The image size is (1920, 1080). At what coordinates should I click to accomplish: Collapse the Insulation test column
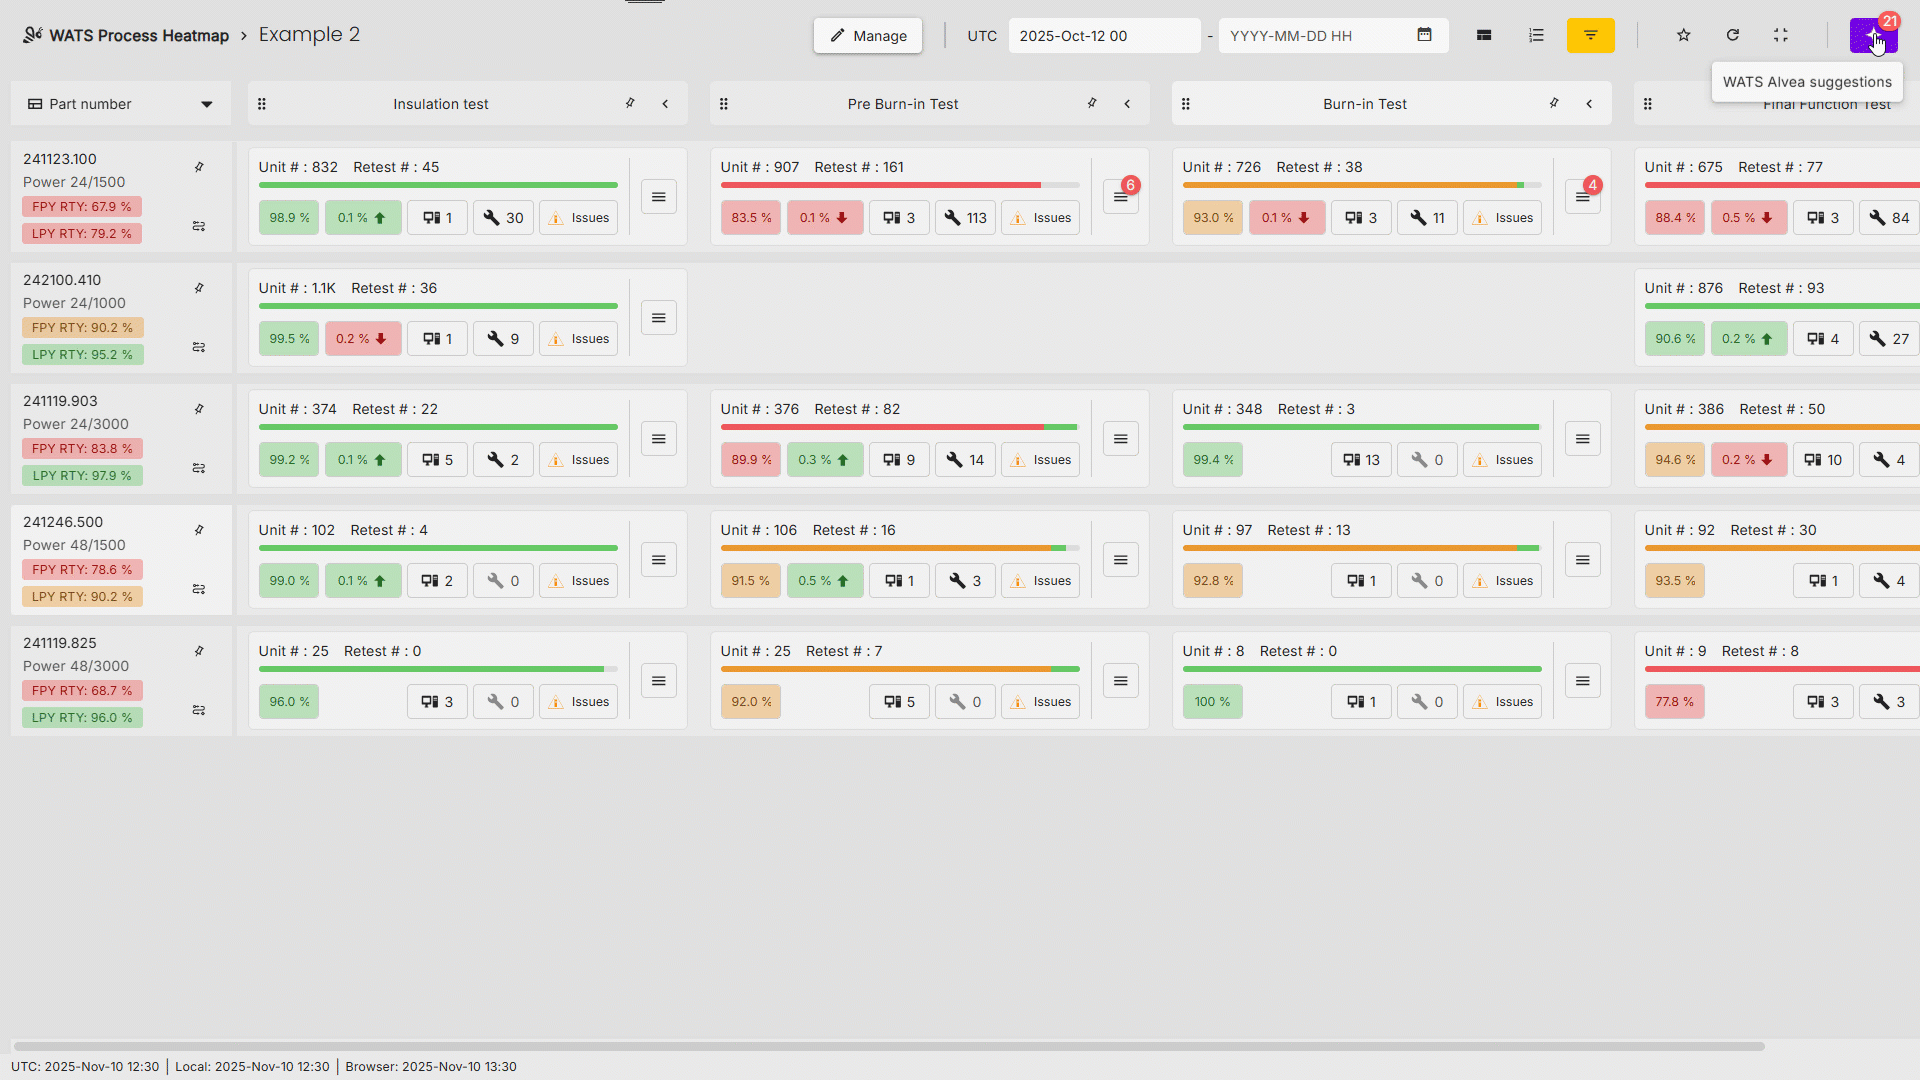point(665,104)
